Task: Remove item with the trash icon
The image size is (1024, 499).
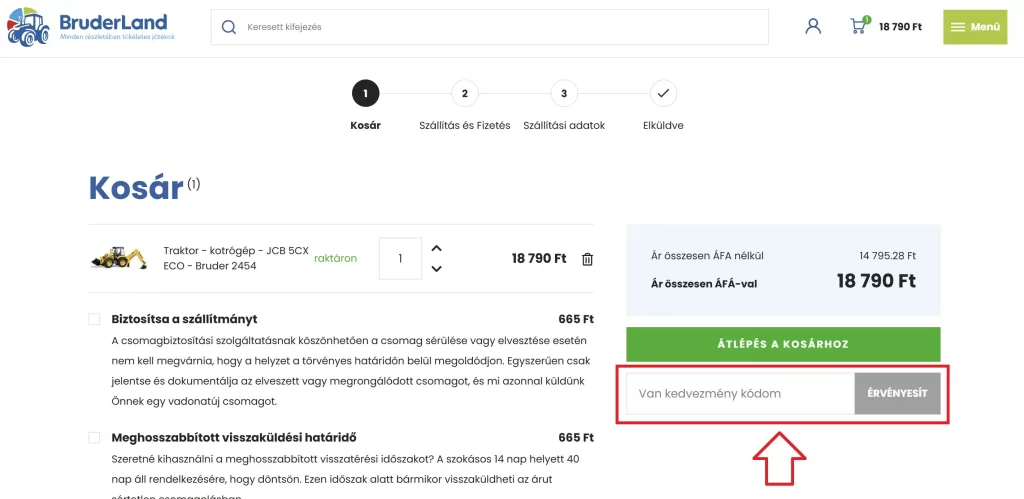Action: (588, 259)
